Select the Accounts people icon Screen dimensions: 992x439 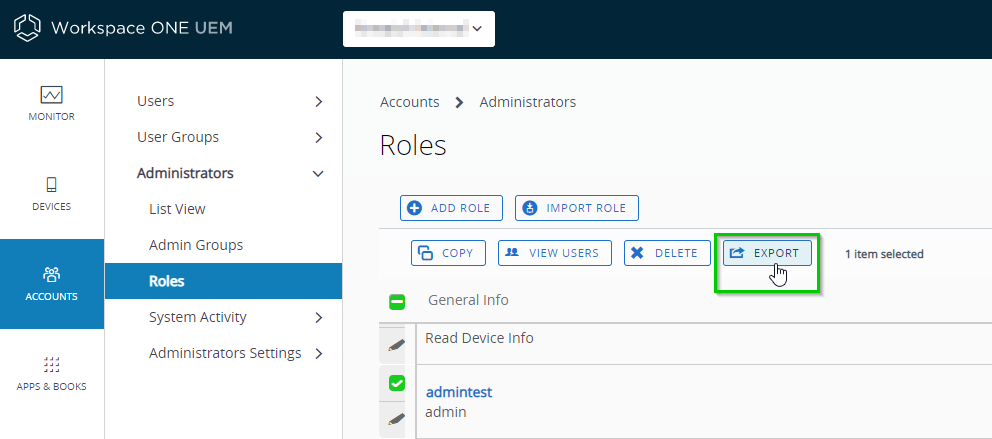point(52,274)
